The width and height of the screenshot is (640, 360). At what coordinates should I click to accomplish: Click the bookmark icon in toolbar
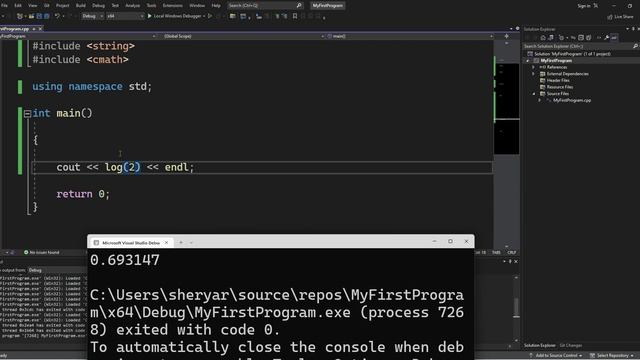coord(295,16)
